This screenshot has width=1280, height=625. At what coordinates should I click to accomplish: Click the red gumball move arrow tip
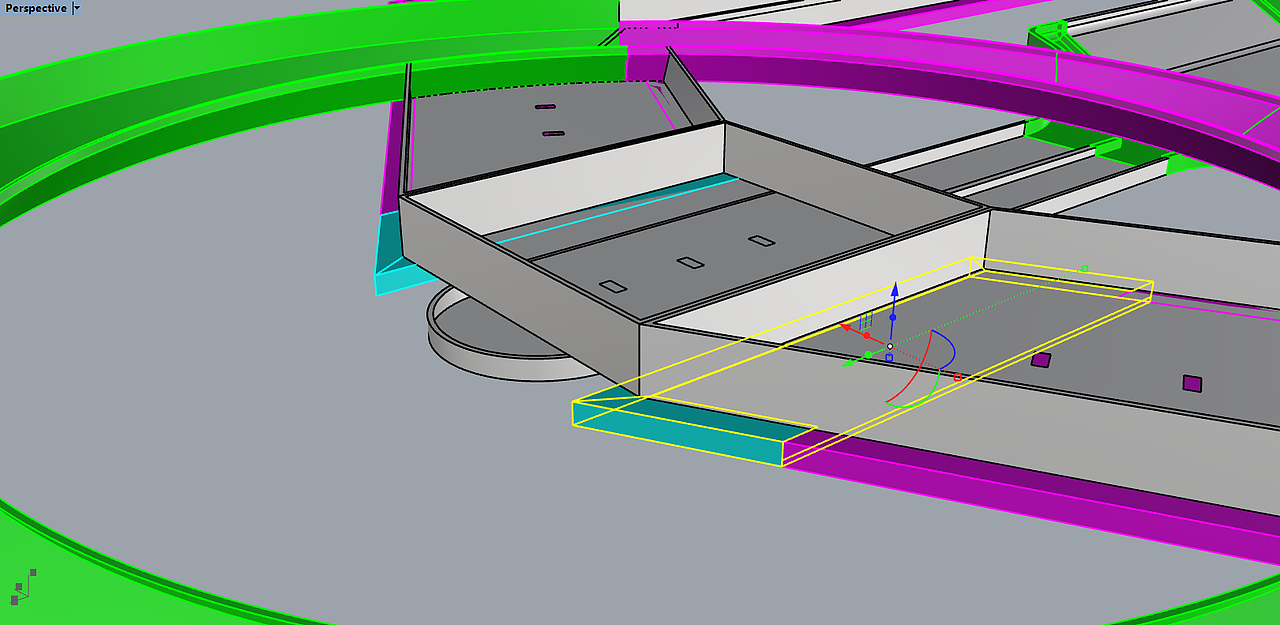845,326
